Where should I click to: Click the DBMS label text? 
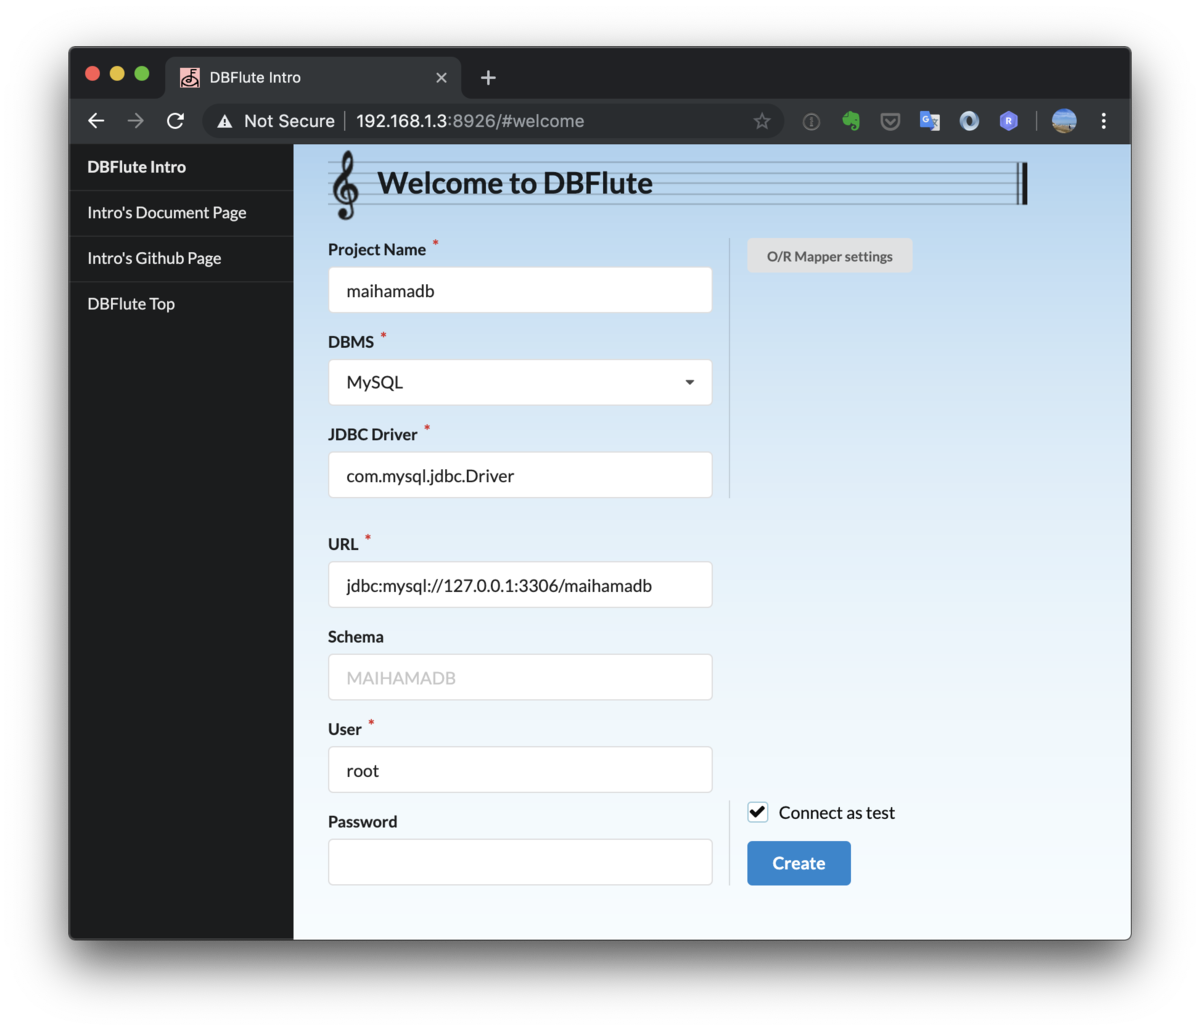pos(351,342)
